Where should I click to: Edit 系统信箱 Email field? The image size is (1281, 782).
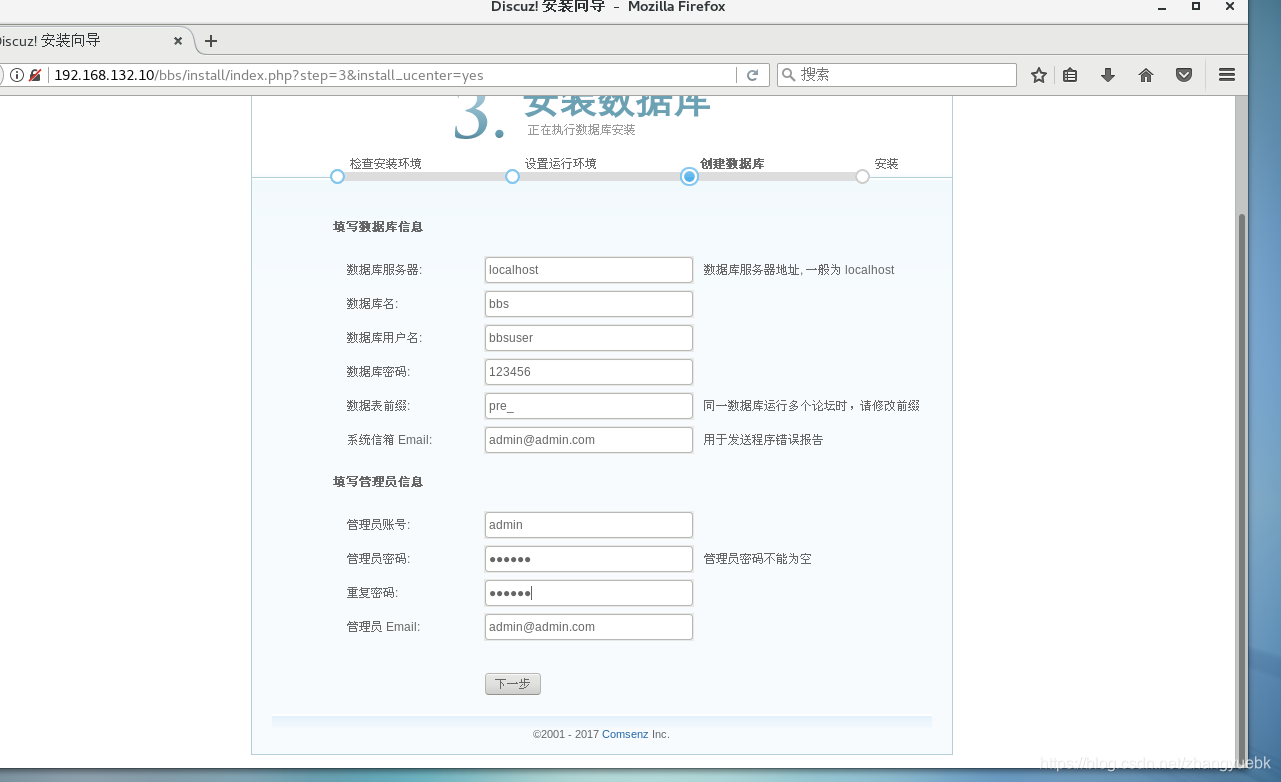(x=589, y=440)
